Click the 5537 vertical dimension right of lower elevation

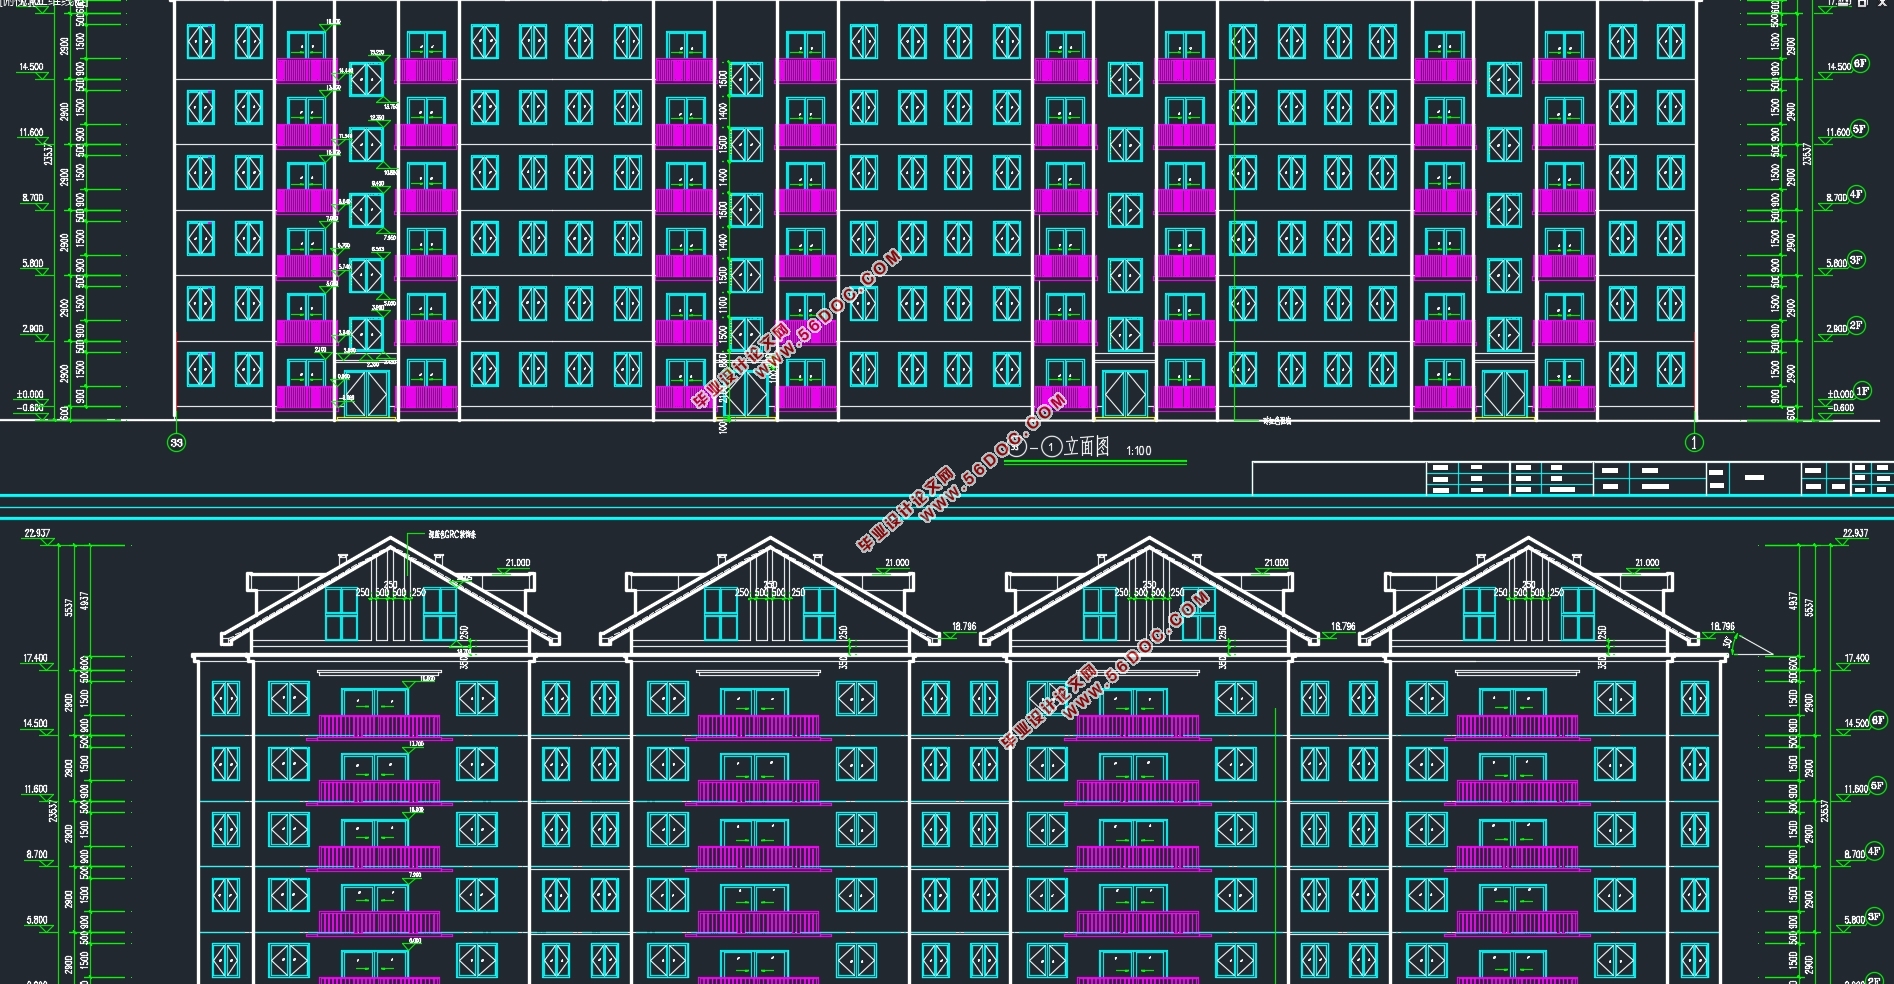[1809, 607]
